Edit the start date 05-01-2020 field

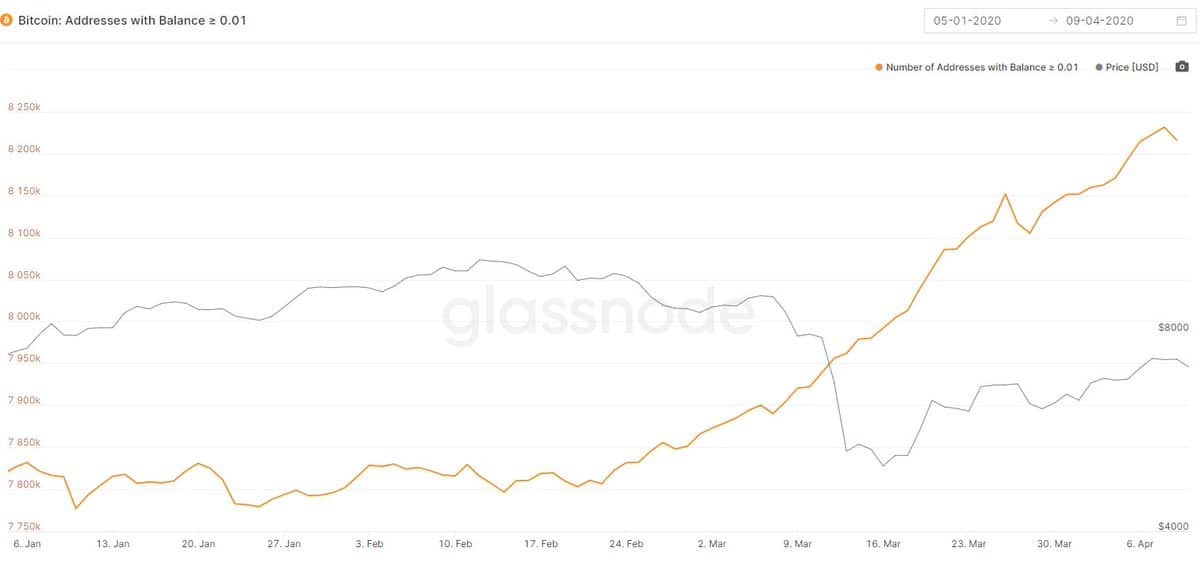967,20
